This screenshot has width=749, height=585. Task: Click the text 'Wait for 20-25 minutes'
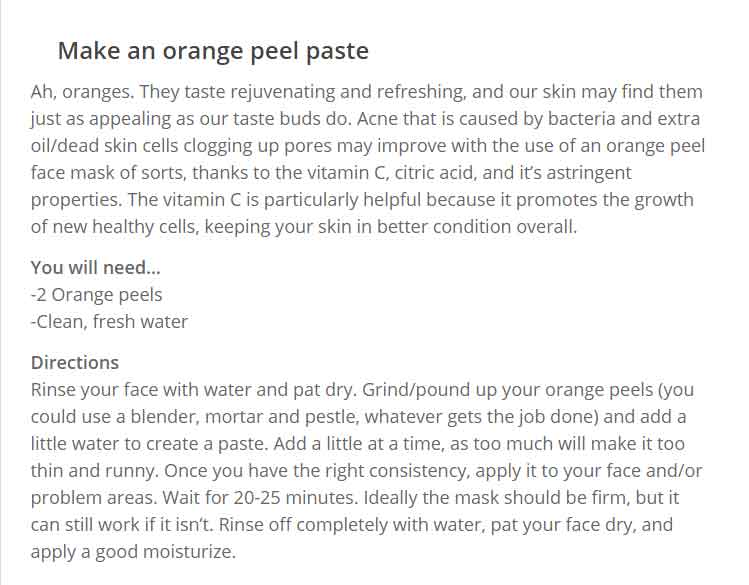pyautogui.click(x=259, y=498)
